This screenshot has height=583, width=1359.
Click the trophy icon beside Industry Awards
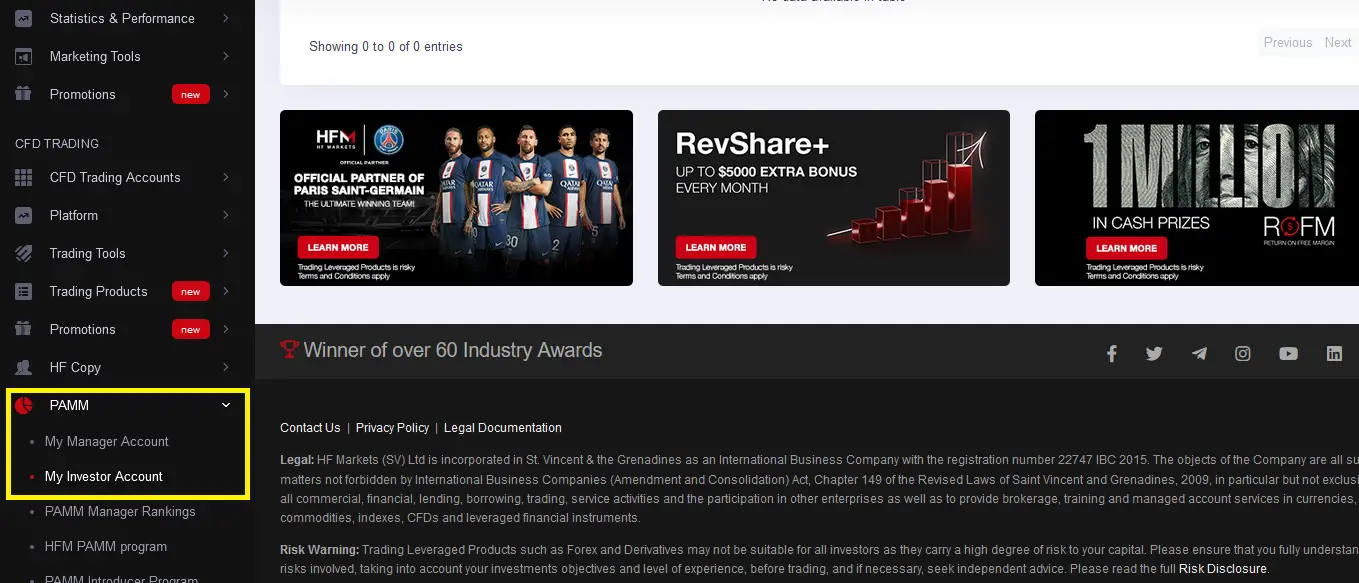coord(289,350)
